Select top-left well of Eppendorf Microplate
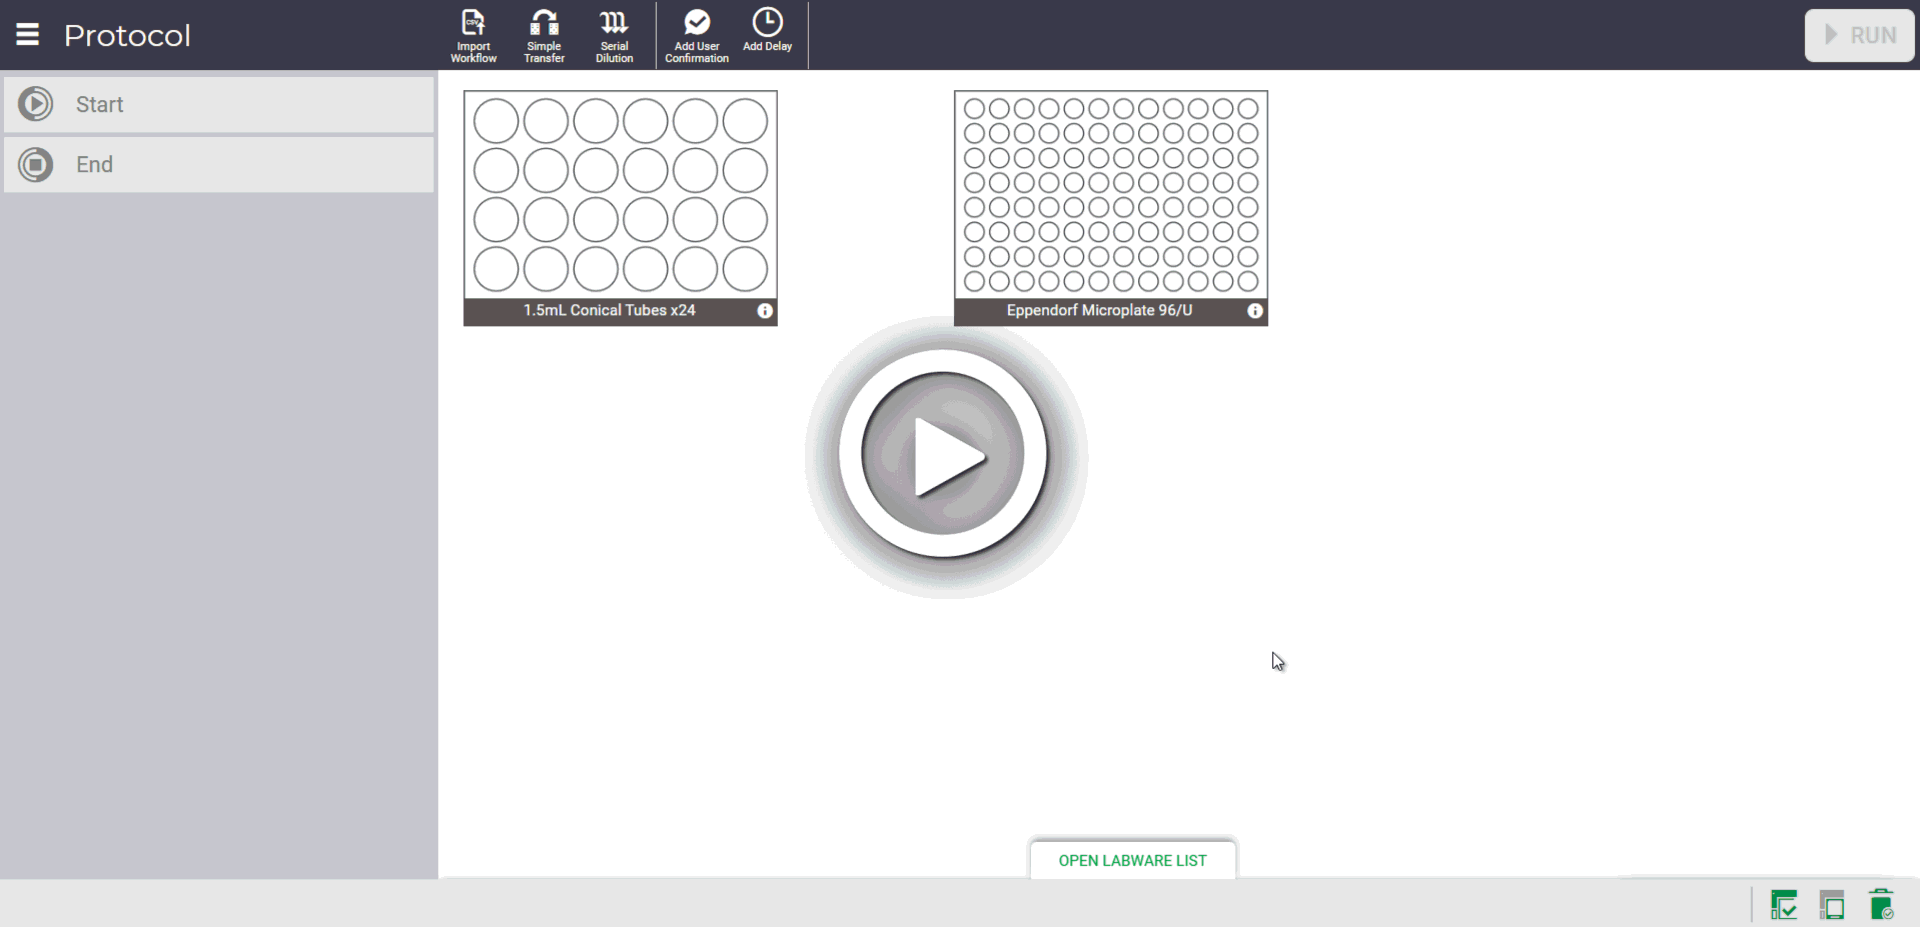 (x=974, y=108)
